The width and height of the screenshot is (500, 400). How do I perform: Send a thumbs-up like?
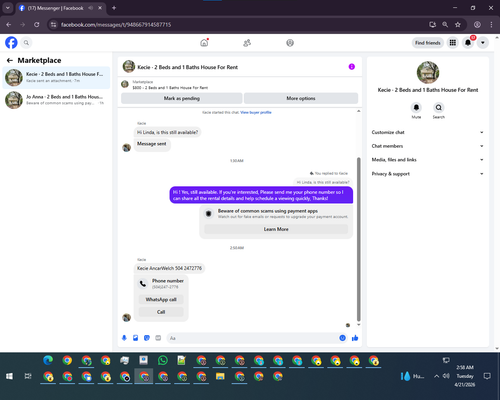[355, 338]
